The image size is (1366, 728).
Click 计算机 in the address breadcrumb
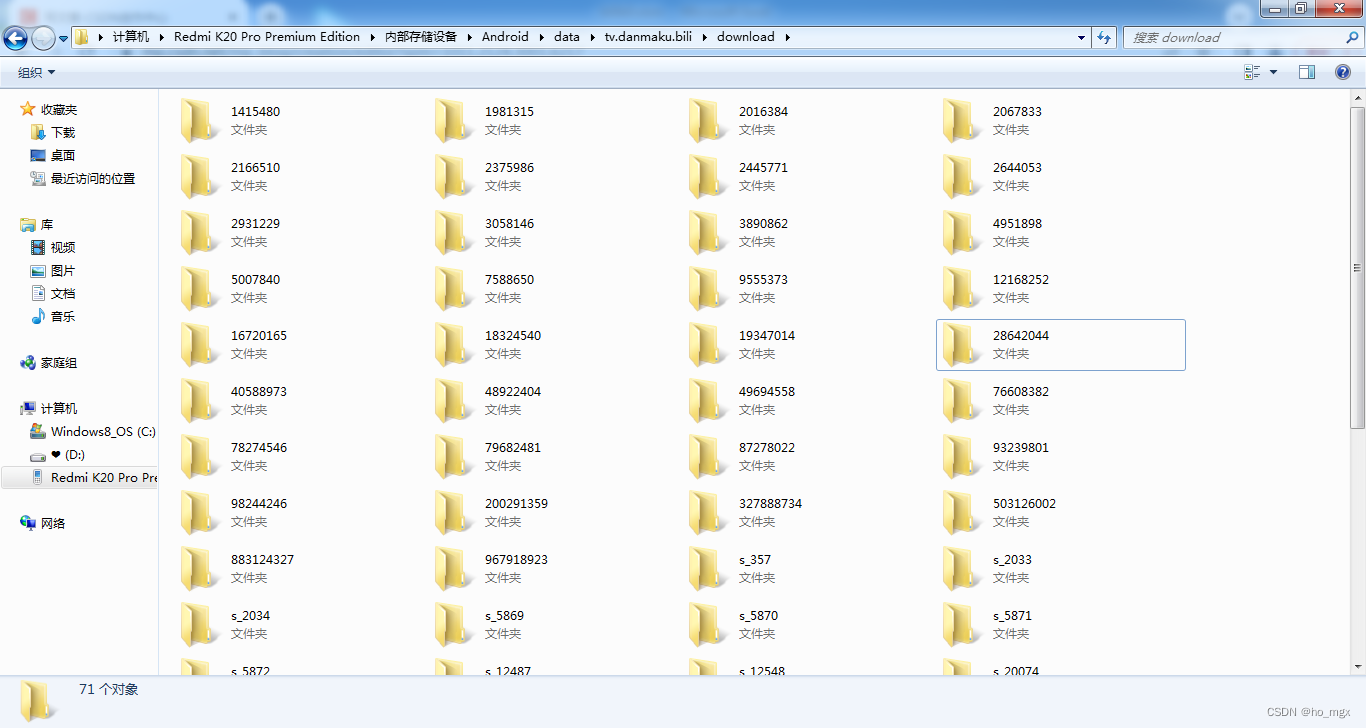tap(131, 37)
